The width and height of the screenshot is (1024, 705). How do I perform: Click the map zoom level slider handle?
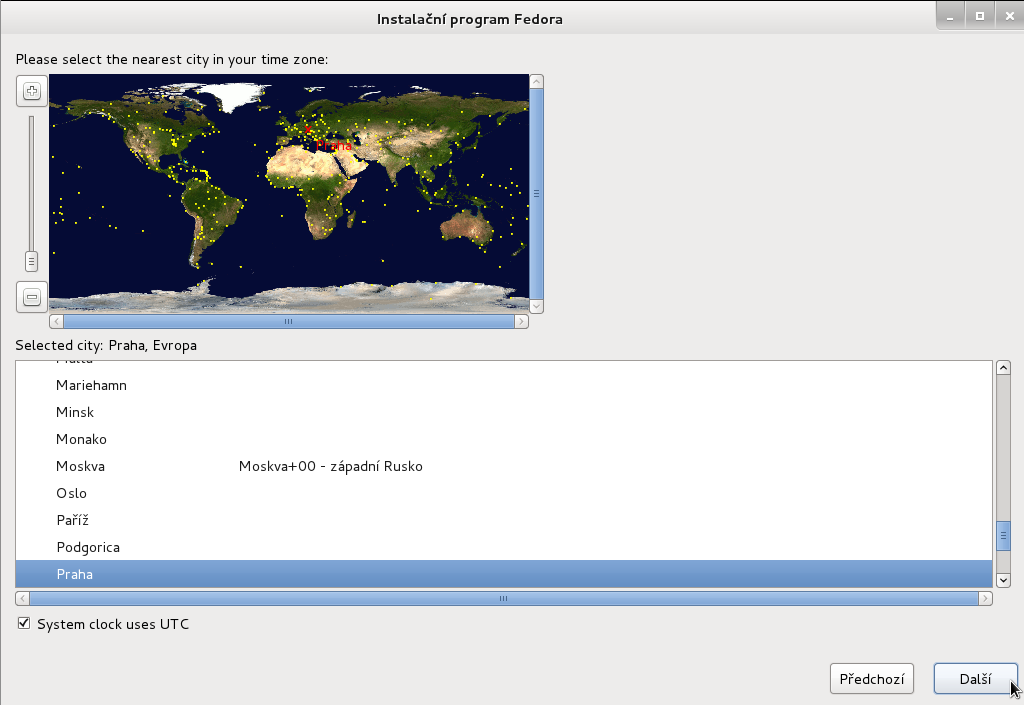coord(32,261)
